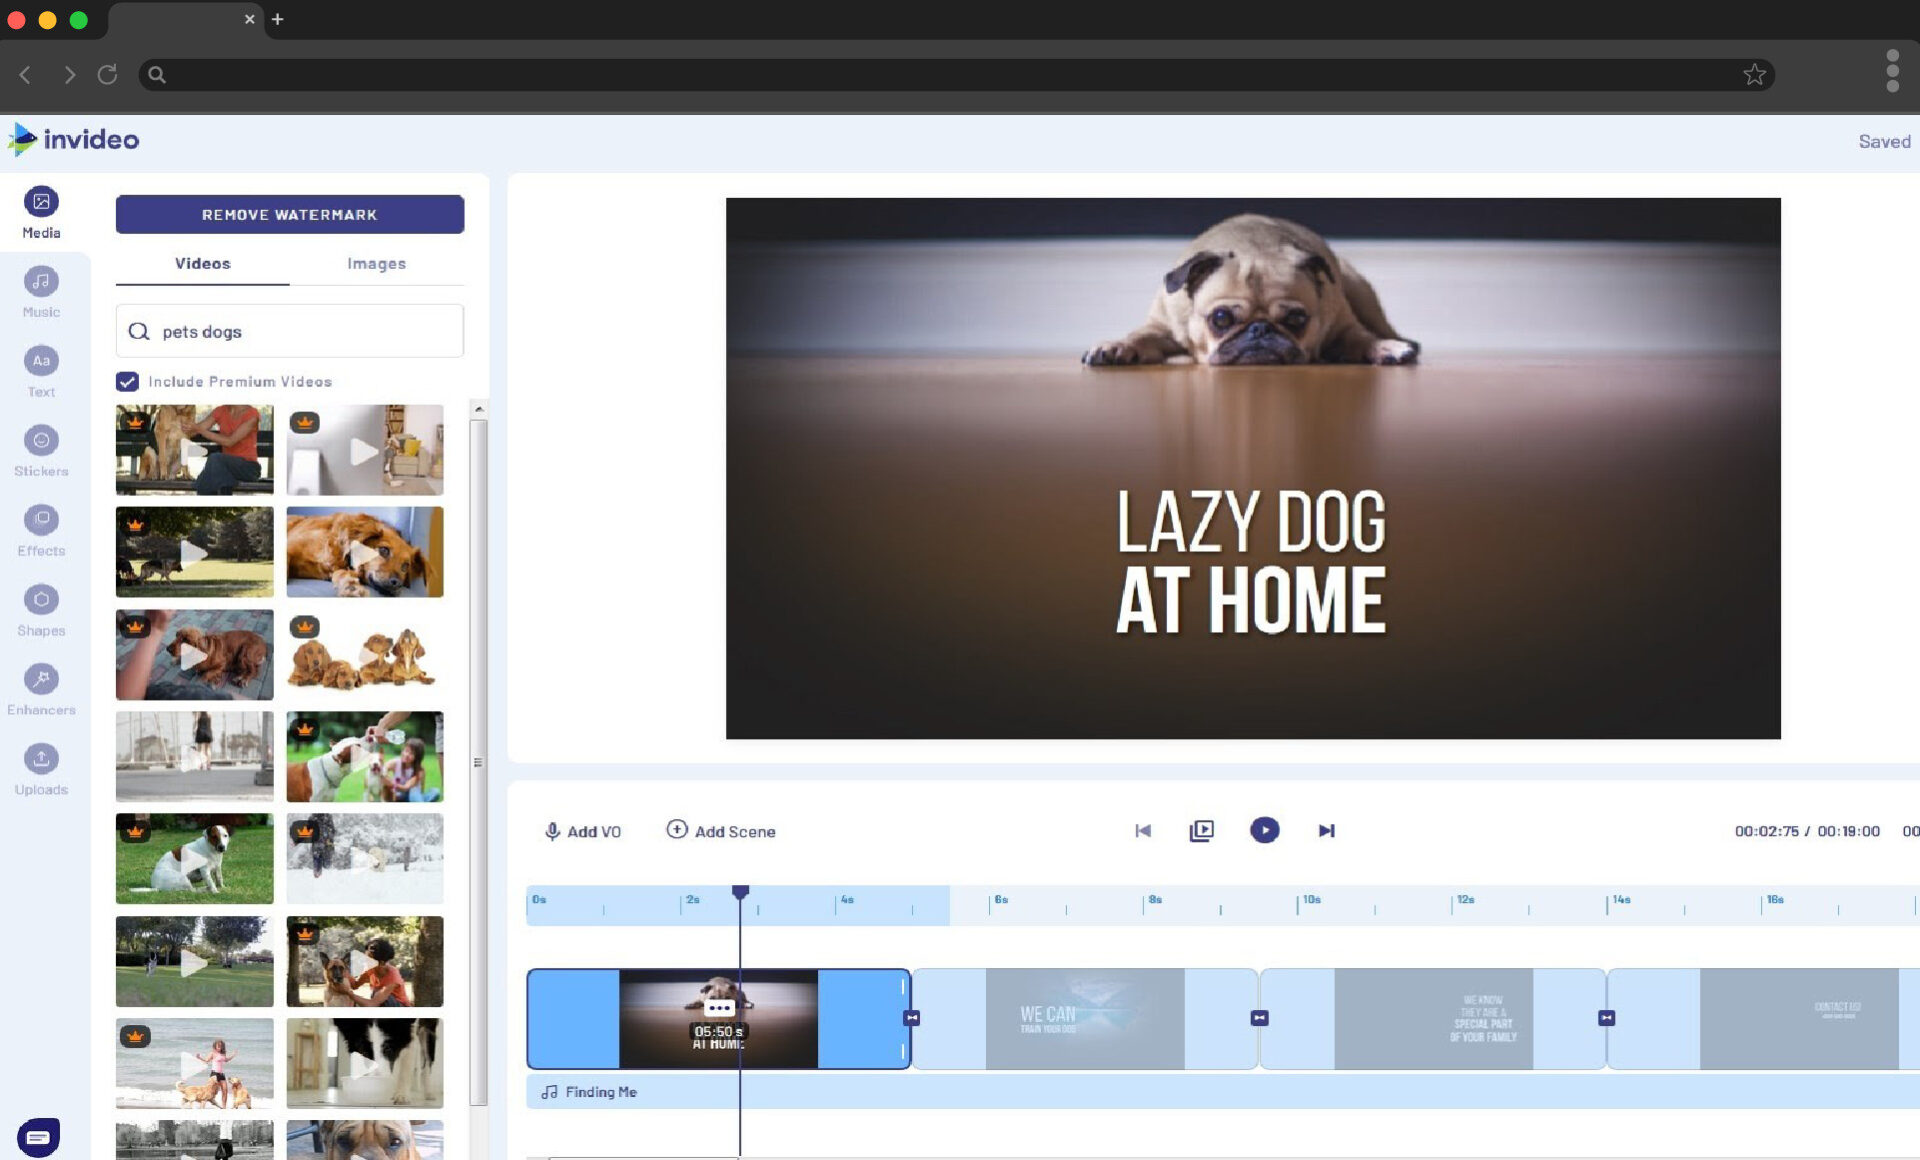Click the Saved status text
The width and height of the screenshot is (1920, 1160).
[1884, 141]
